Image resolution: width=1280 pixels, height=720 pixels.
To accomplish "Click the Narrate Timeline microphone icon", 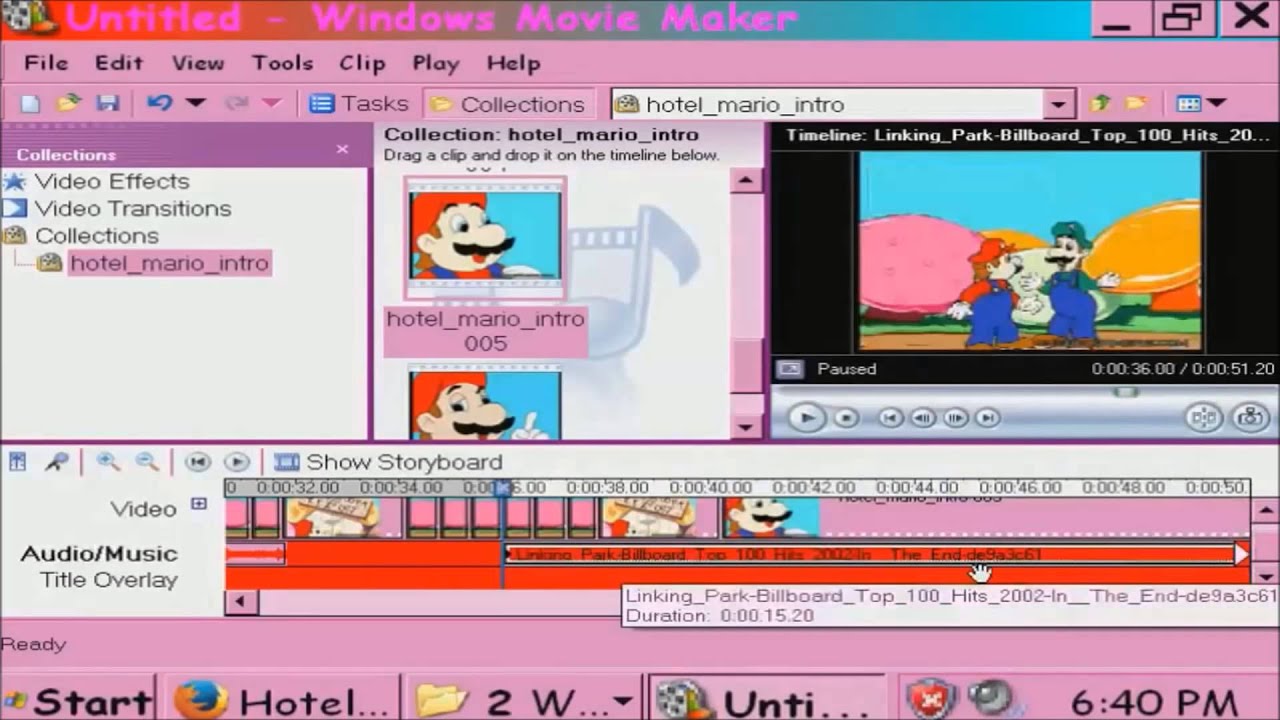I will coord(57,462).
